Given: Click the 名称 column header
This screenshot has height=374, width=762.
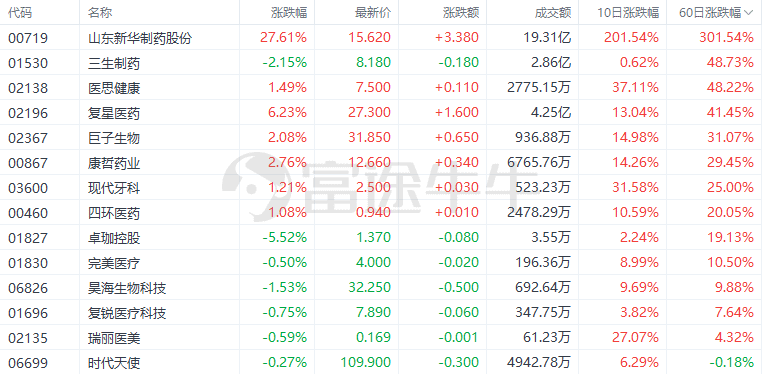Looking at the screenshot, I should coord(99,13).
